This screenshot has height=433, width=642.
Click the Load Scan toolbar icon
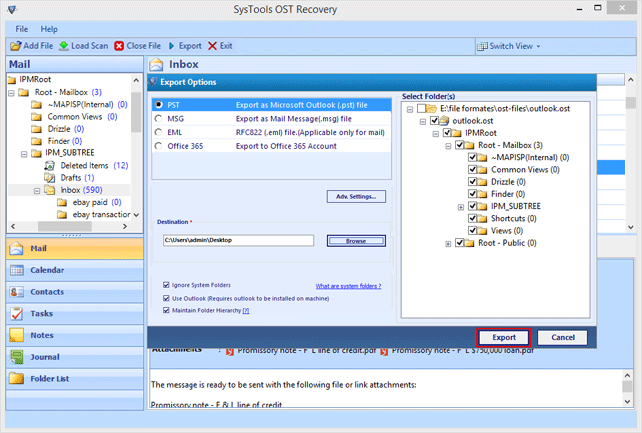coord(64,46)
